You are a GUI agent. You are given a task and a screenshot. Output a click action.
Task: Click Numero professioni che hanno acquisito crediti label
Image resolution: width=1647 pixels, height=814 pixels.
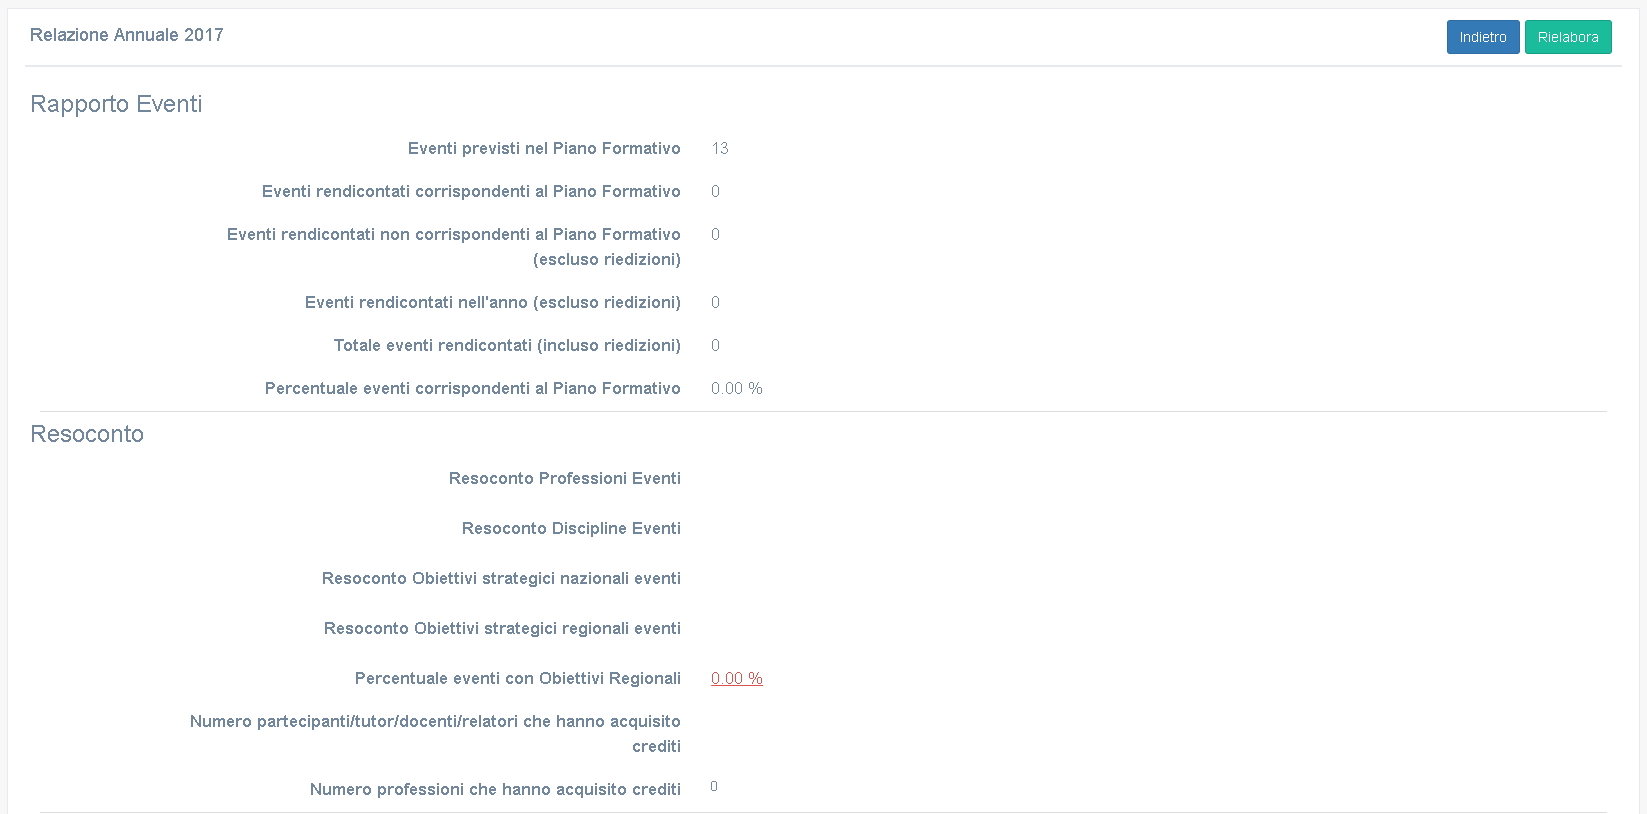495,789
